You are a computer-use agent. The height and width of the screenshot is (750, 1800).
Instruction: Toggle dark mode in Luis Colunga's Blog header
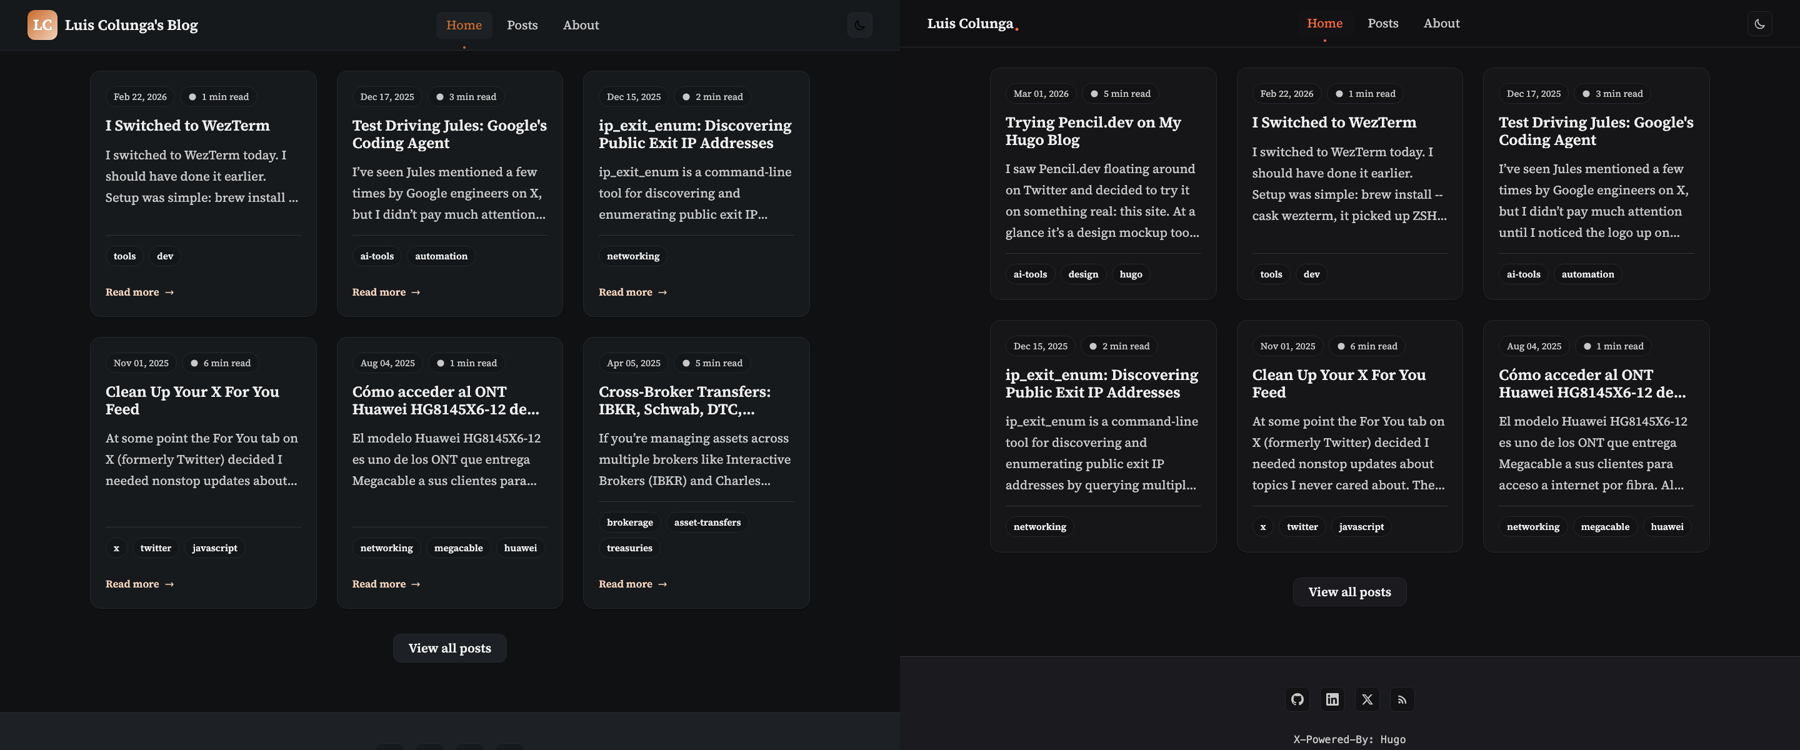(x=859, y=25)
